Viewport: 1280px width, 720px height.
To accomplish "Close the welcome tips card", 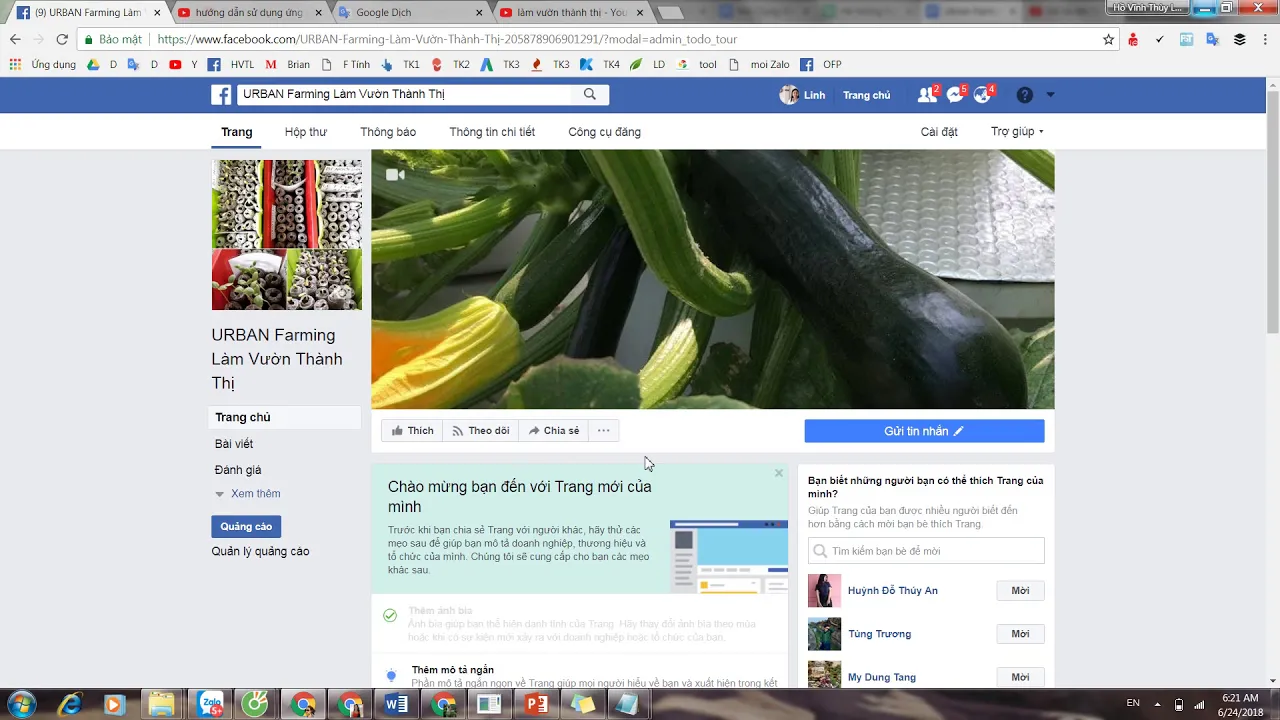I will point(779,473).
